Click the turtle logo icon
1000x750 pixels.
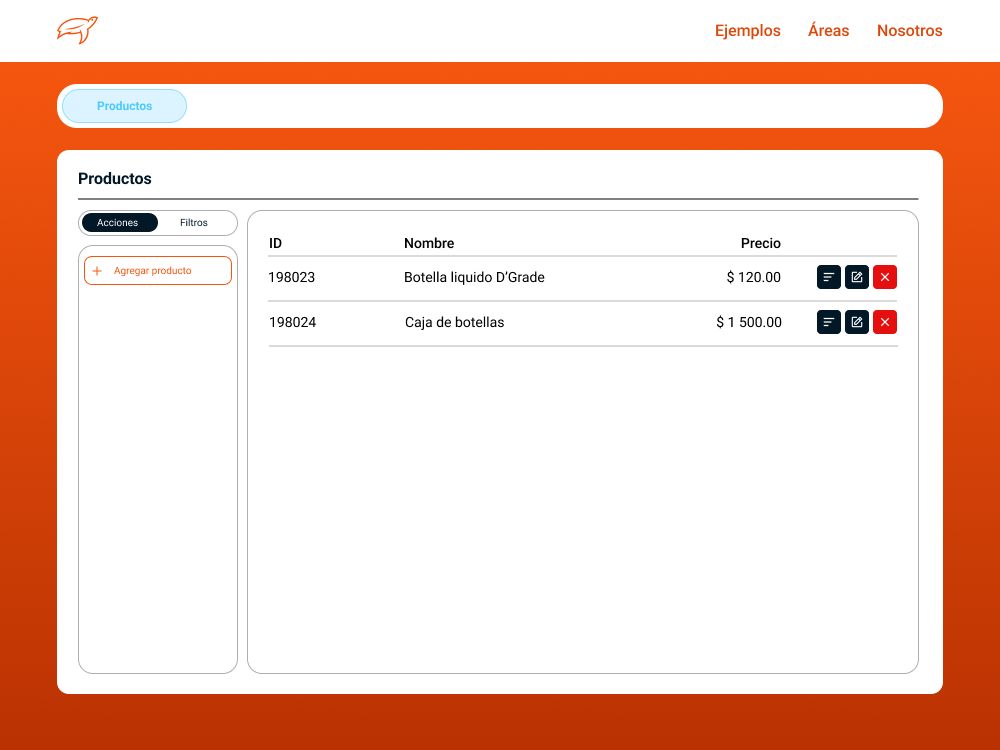coord(77,30)
